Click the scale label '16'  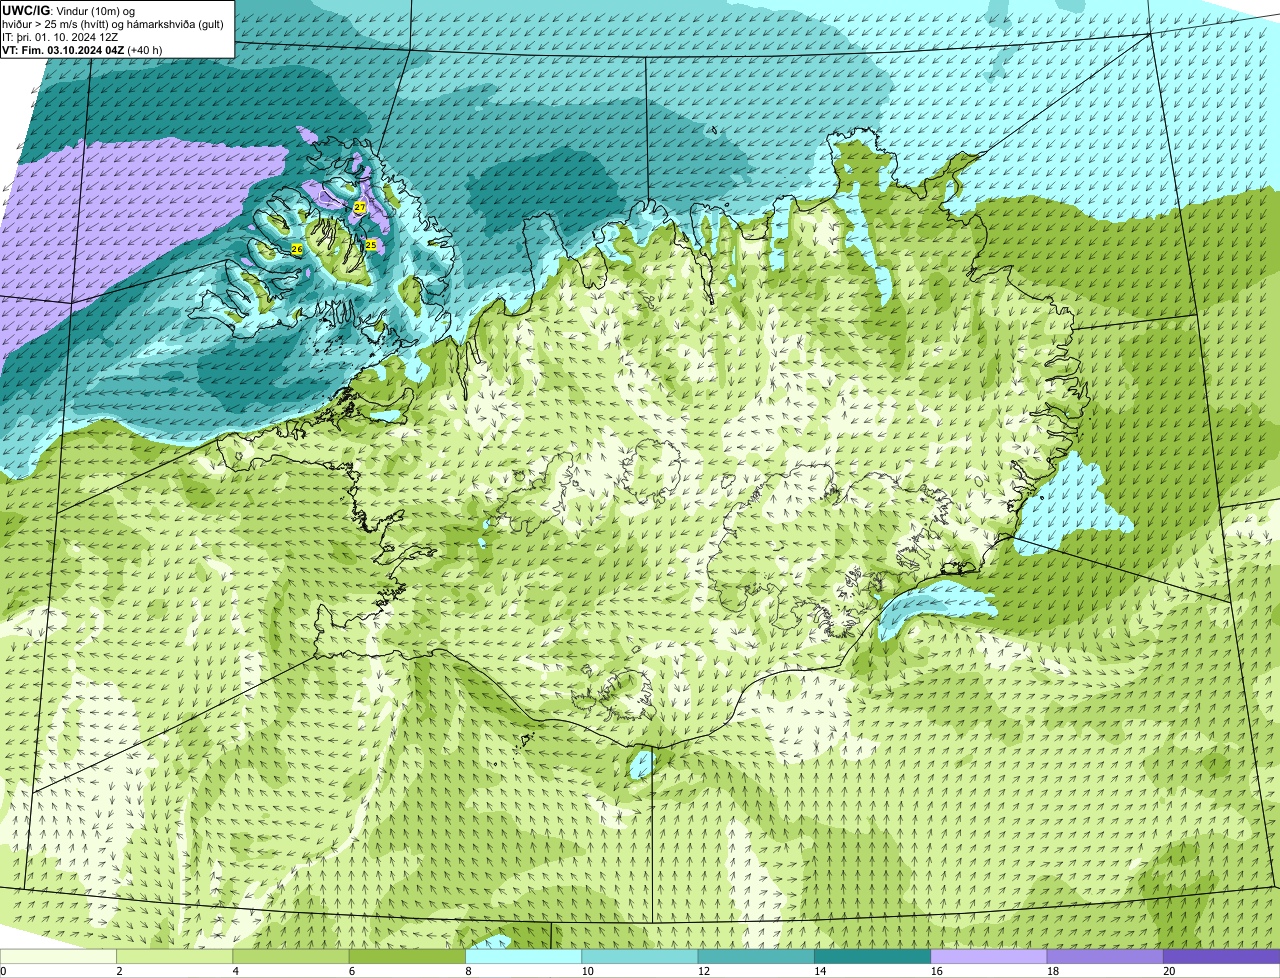tap(936, 971)
